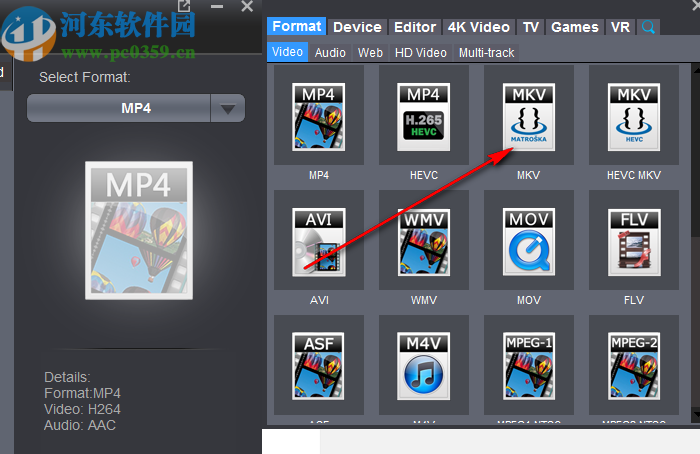Click the MKV caption label
Viewport: 700px width, 454px height.
[x=529, y=175]
